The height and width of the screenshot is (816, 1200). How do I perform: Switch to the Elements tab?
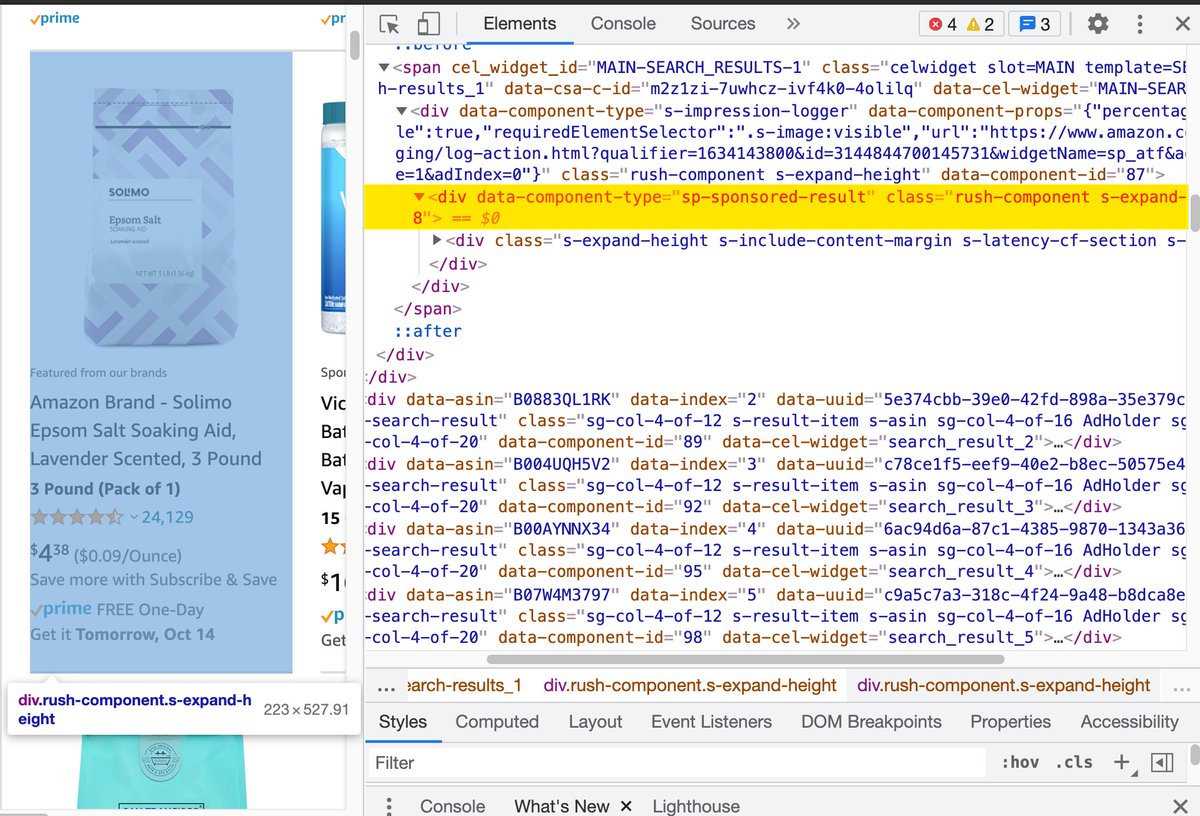519,23
